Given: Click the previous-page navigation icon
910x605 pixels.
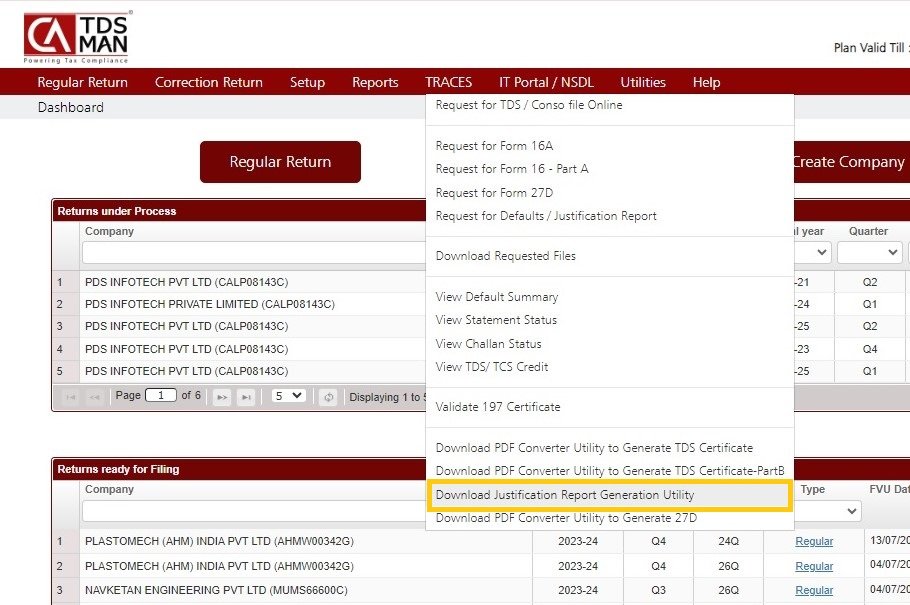Looking at the screenshot, I should pyautogui.click(x=93, y=396).
